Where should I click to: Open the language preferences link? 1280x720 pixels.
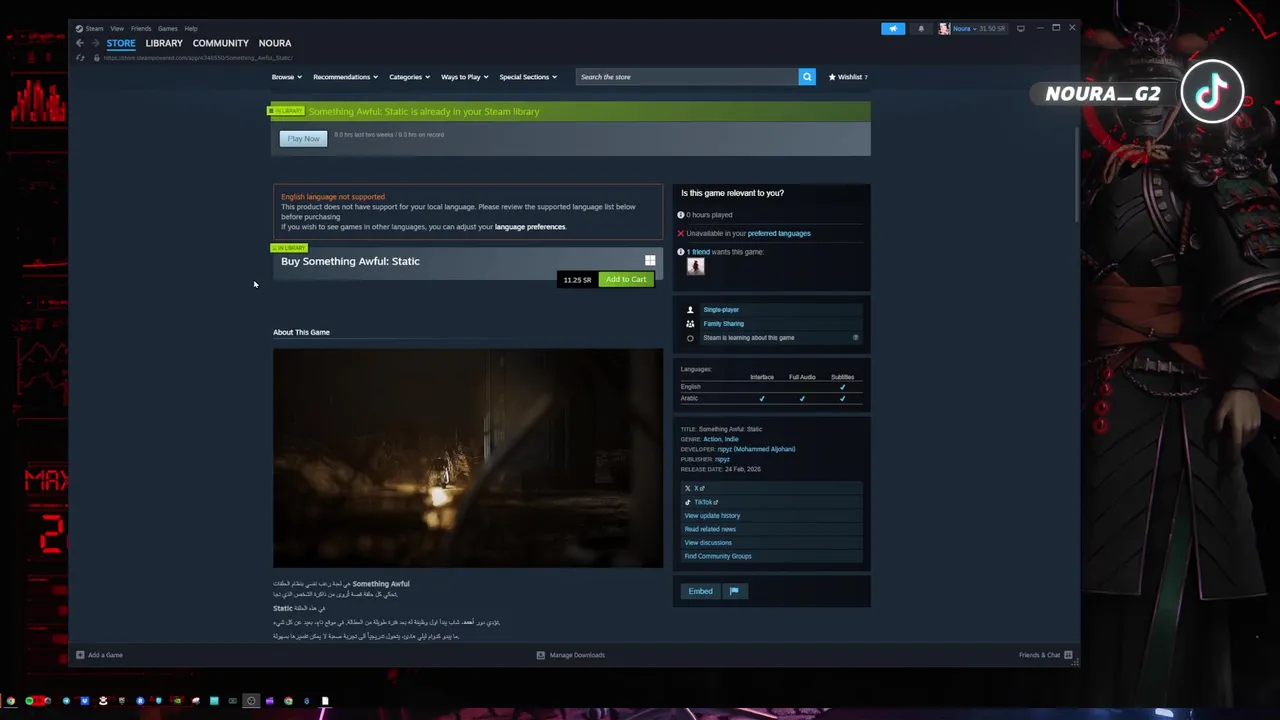point(530,227)
